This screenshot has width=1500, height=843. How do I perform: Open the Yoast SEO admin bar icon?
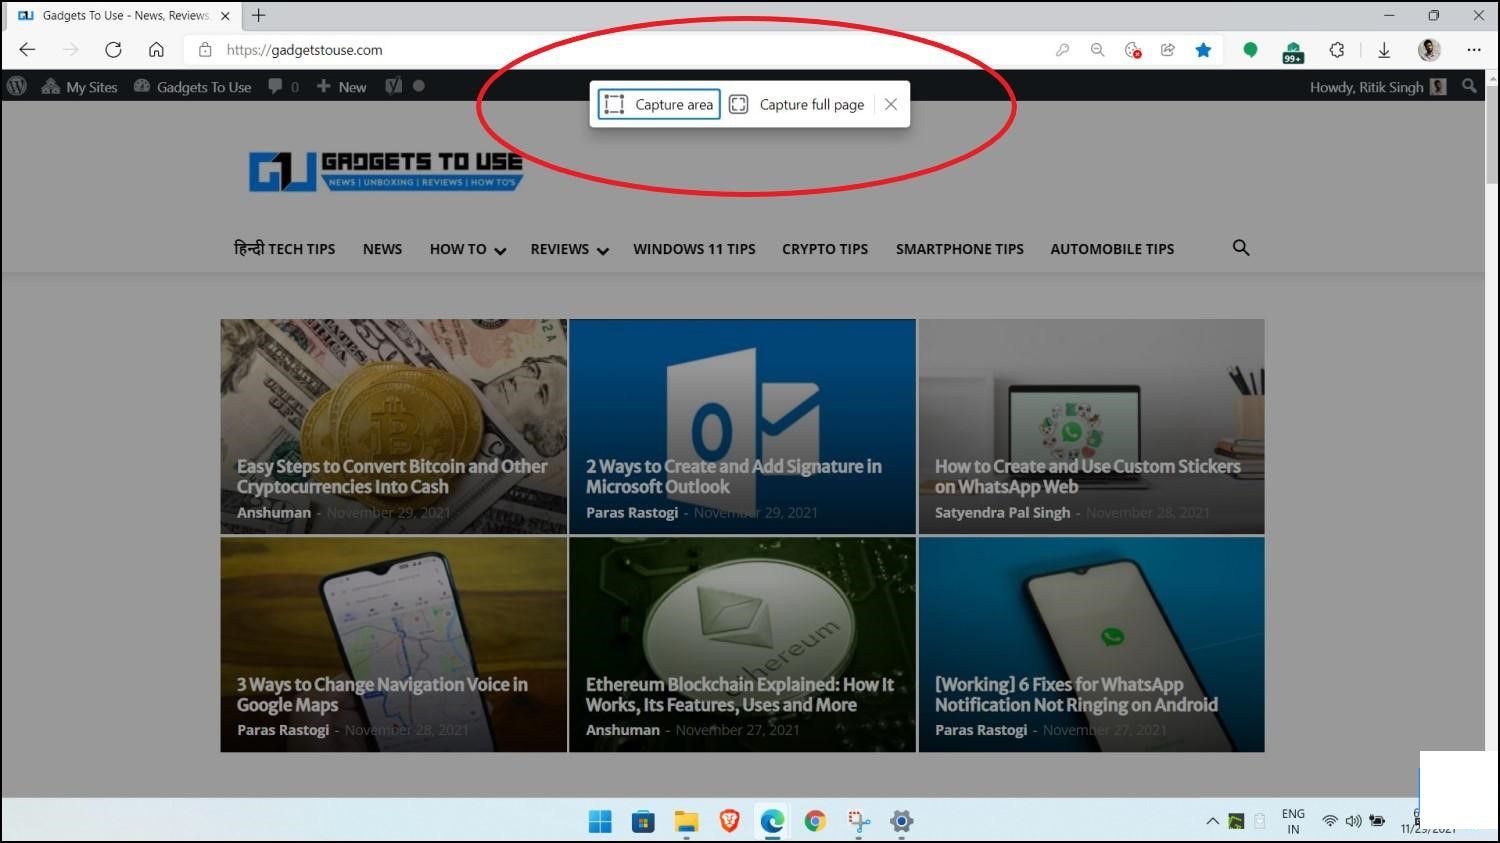click(394, 86)
